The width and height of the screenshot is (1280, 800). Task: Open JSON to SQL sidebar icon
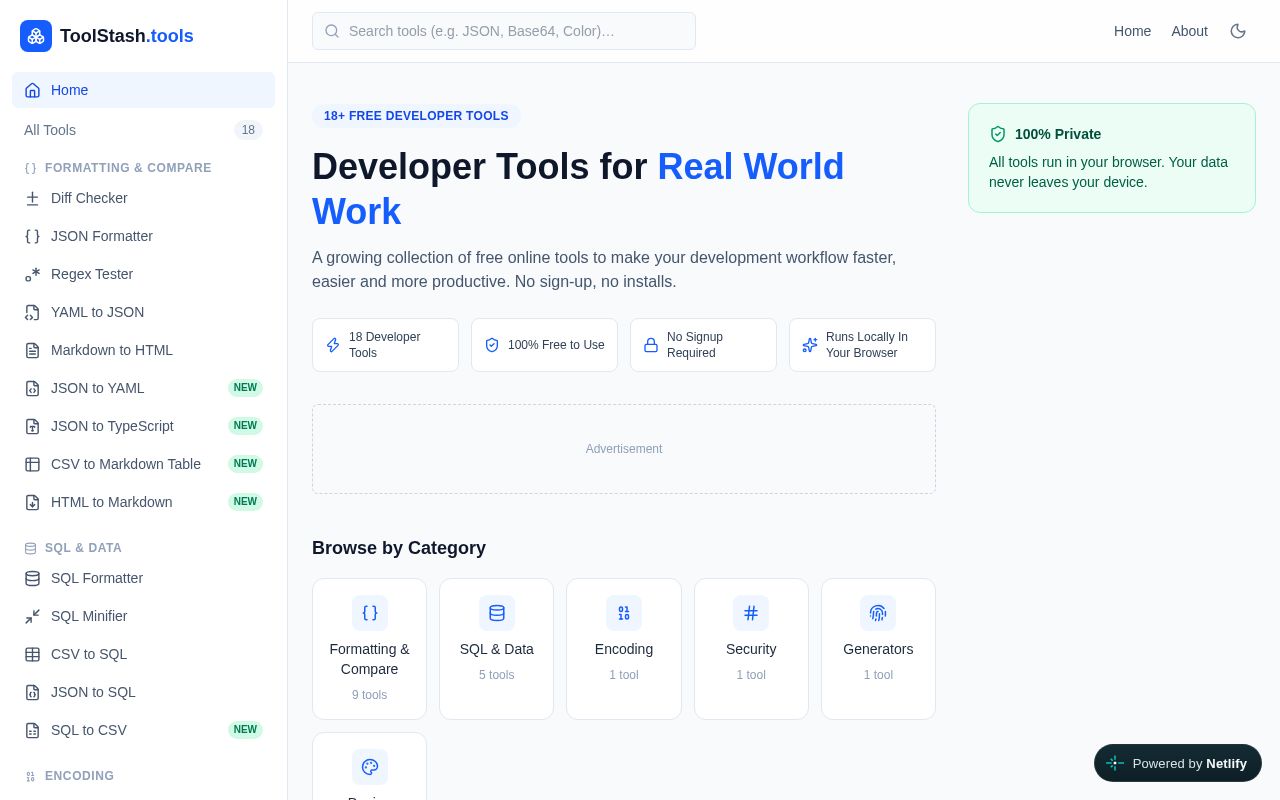pos(32,692)
